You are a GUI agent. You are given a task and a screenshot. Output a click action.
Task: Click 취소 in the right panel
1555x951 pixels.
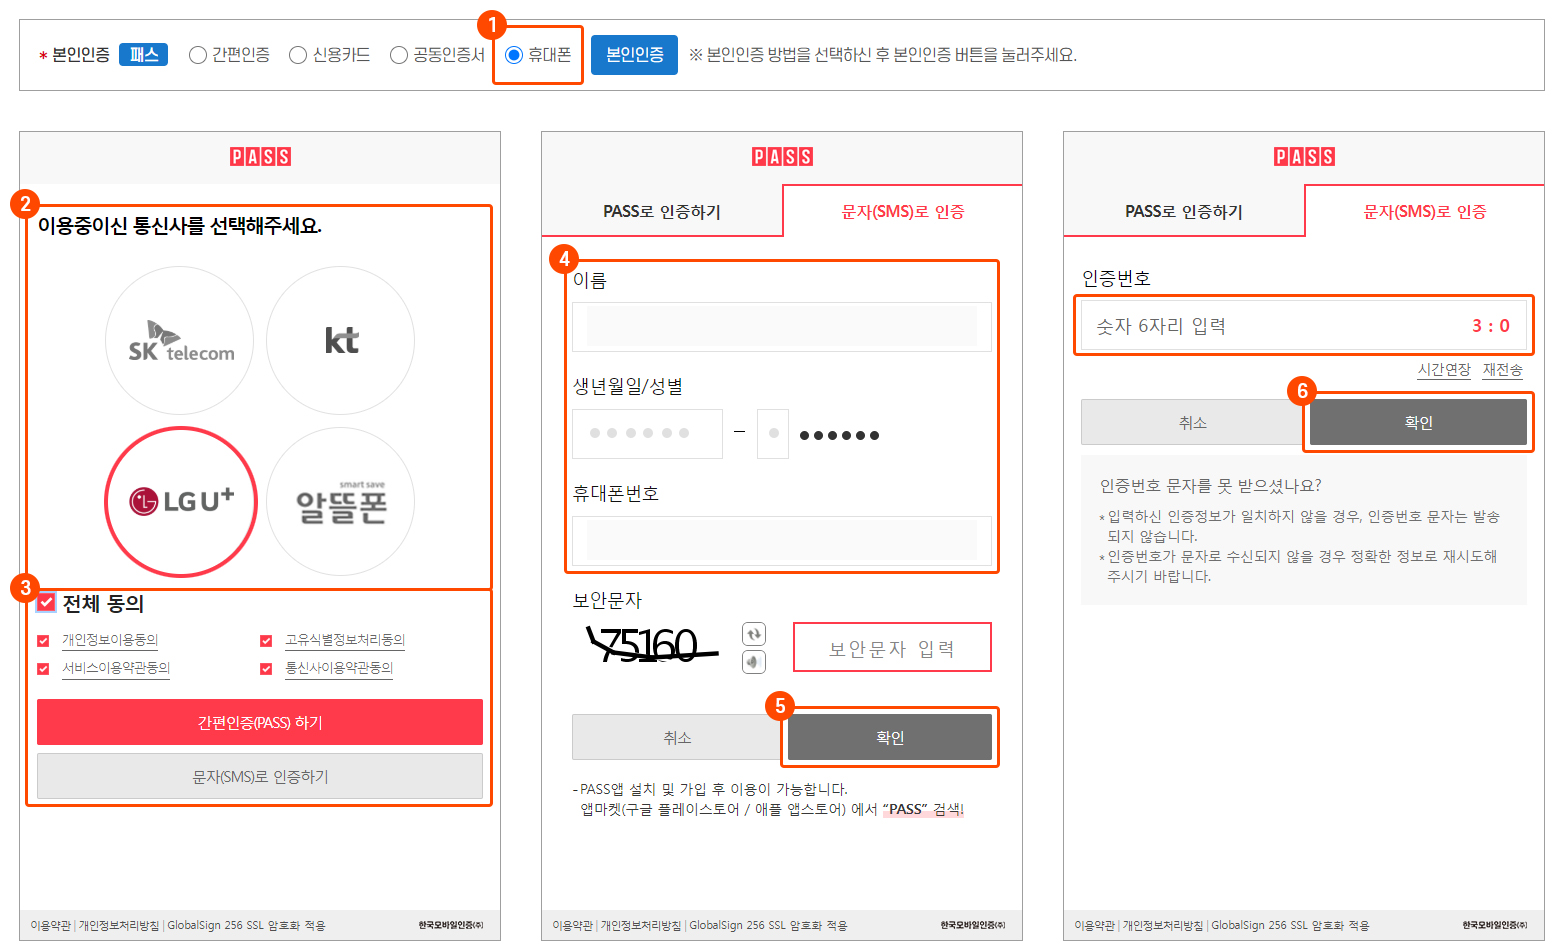1193,422
